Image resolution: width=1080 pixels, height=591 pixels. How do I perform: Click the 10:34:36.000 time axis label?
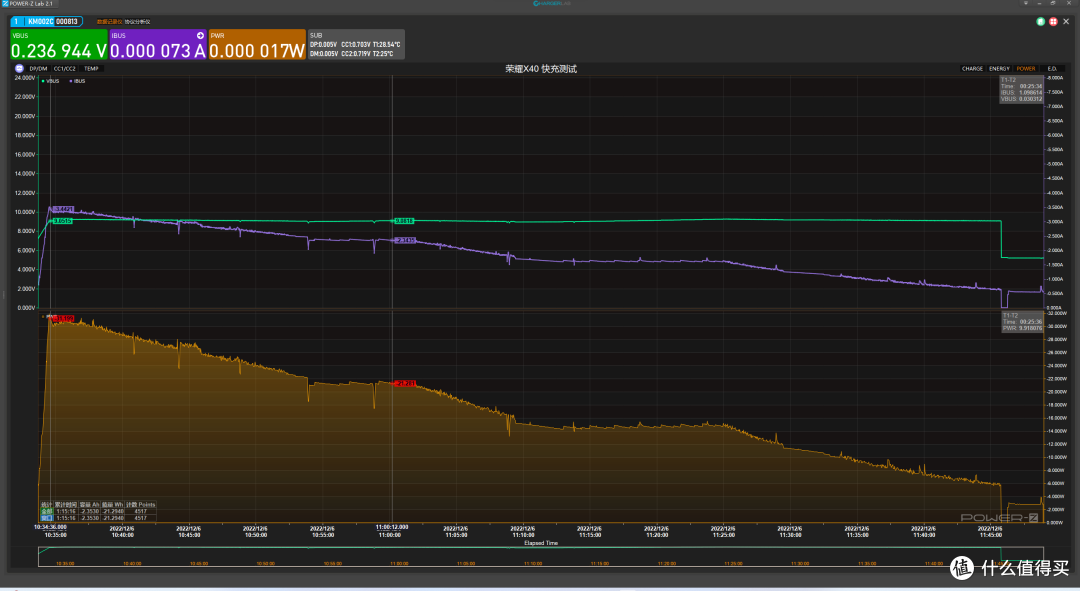[x=50, y=527]
